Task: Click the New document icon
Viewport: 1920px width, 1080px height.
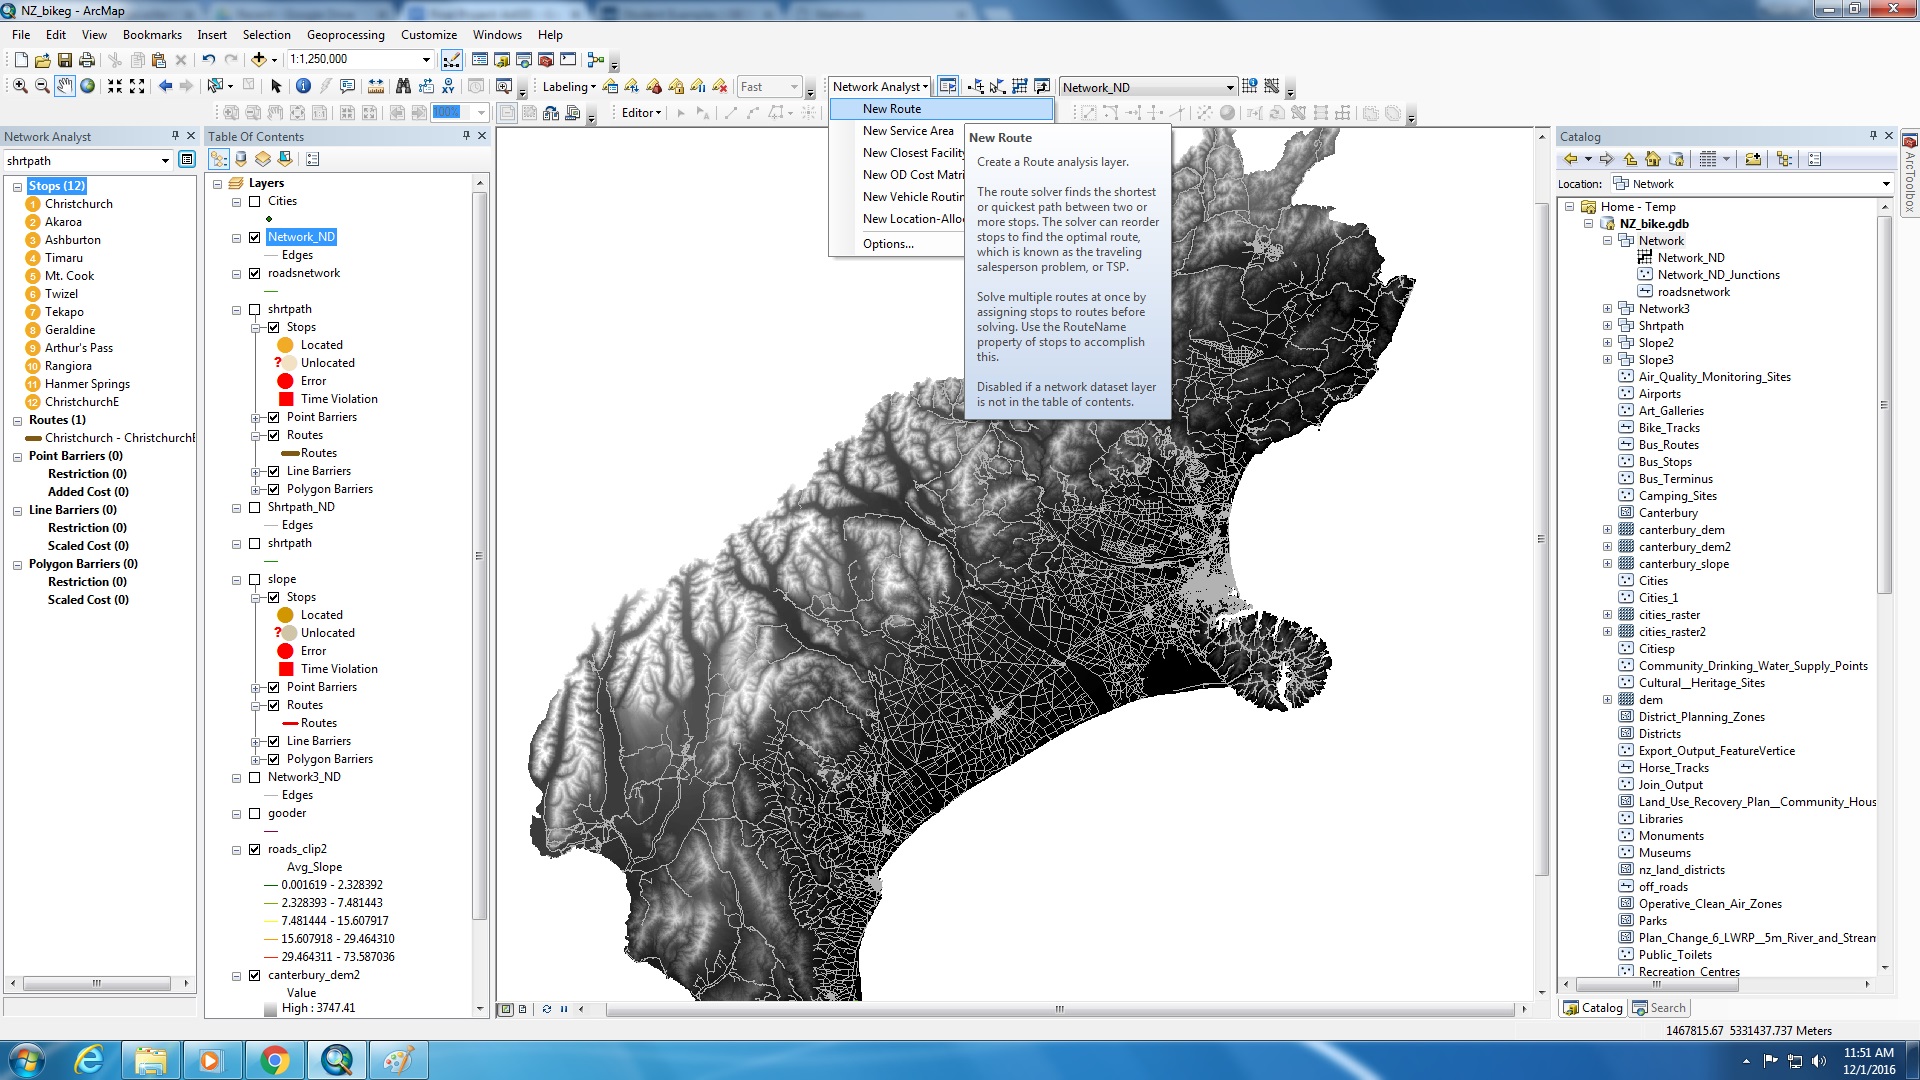Action: coord(21,60)
